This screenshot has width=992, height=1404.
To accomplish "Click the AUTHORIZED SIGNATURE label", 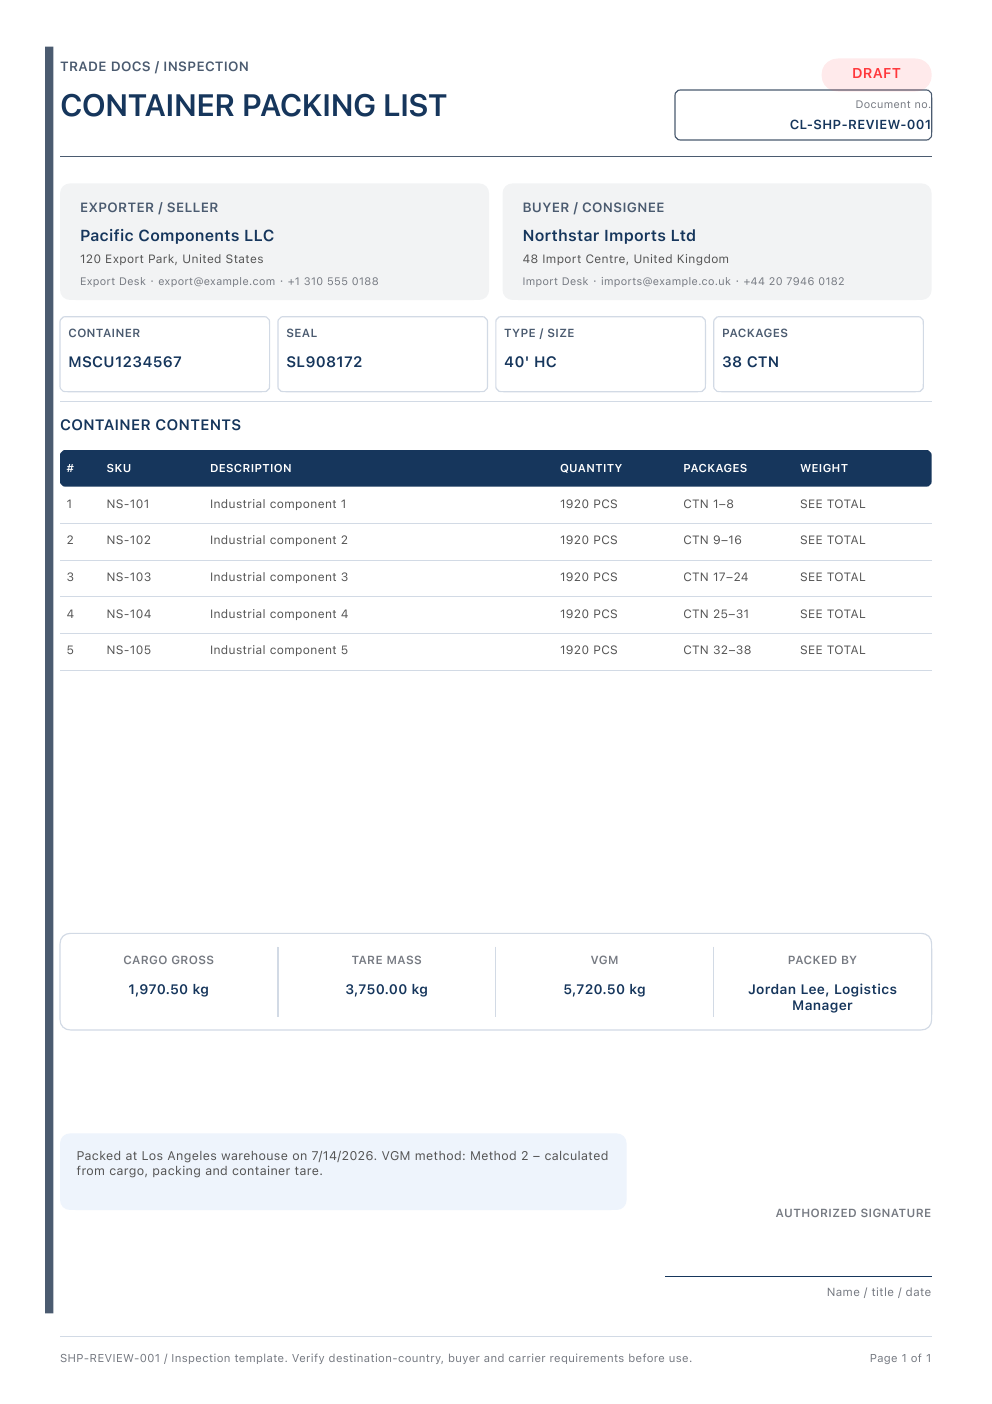I will [853, 1213].
